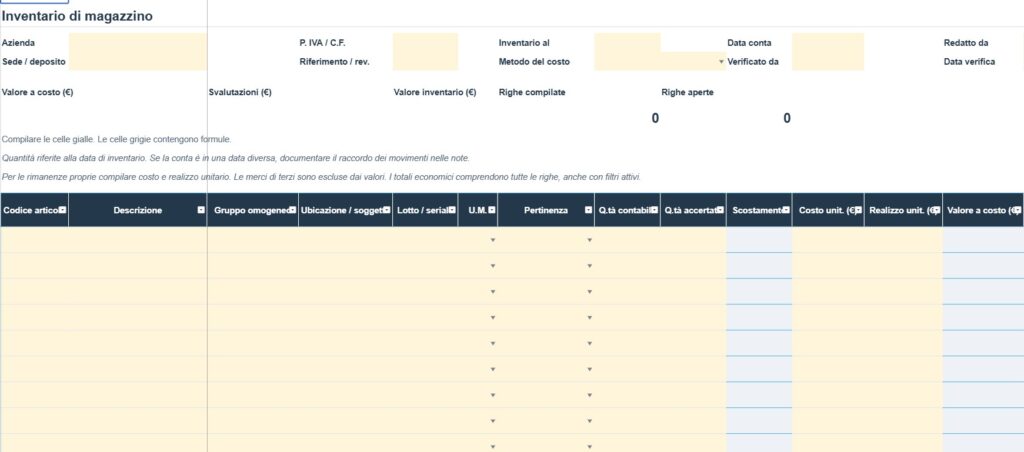Click the 'Compilare le celle gialle' instruction line

pyautogui.click(x=116, y=139)
